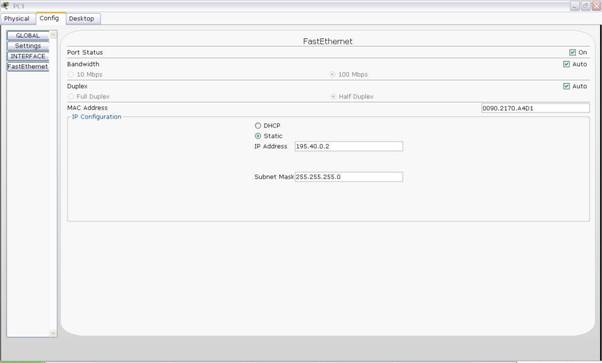Click the FastEthernet panel heading
This screenshot has width=602, height=363.
(327, 41)
